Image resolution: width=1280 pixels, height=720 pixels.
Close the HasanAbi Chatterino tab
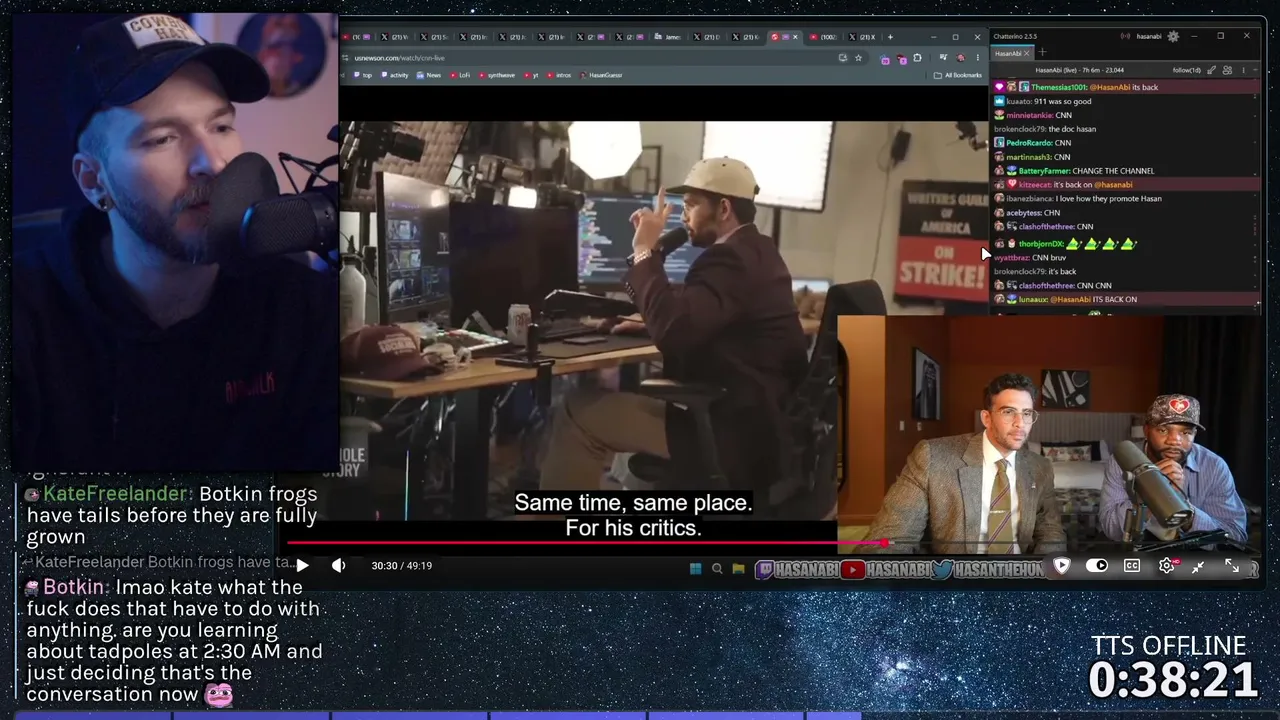[1028, 53]
